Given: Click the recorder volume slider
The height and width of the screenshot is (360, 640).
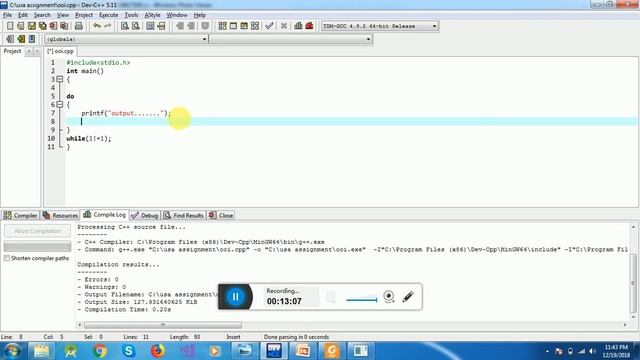Looking at the screenshot, I should [x=362, y=299].
